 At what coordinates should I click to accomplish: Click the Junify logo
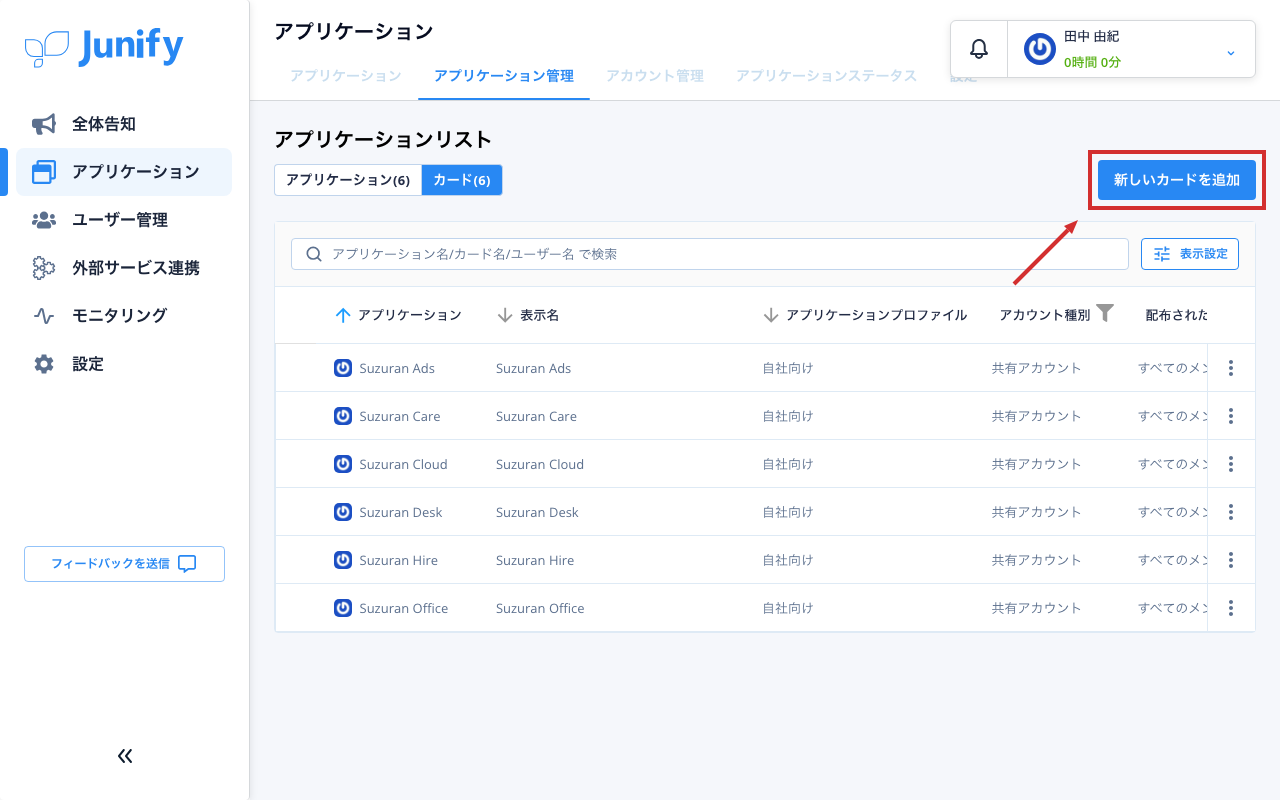point(104,47)
